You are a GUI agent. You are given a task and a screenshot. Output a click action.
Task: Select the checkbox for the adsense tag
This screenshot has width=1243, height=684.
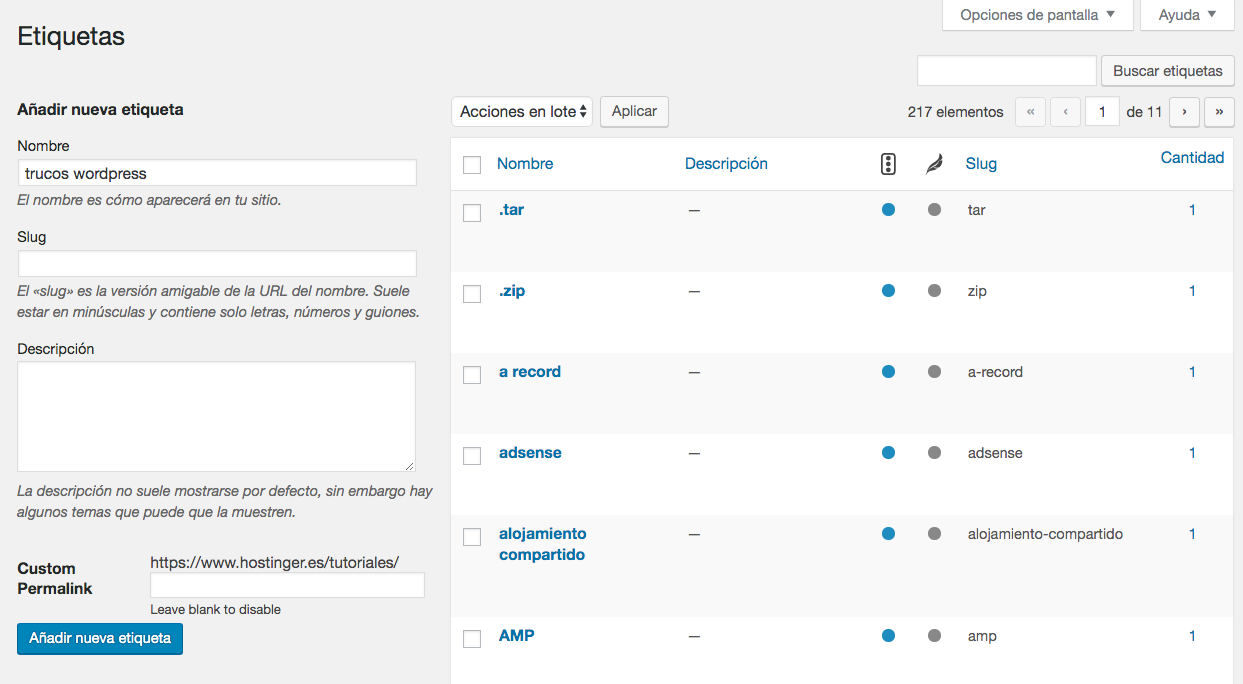pyautogui.click(x=472, y=455)
